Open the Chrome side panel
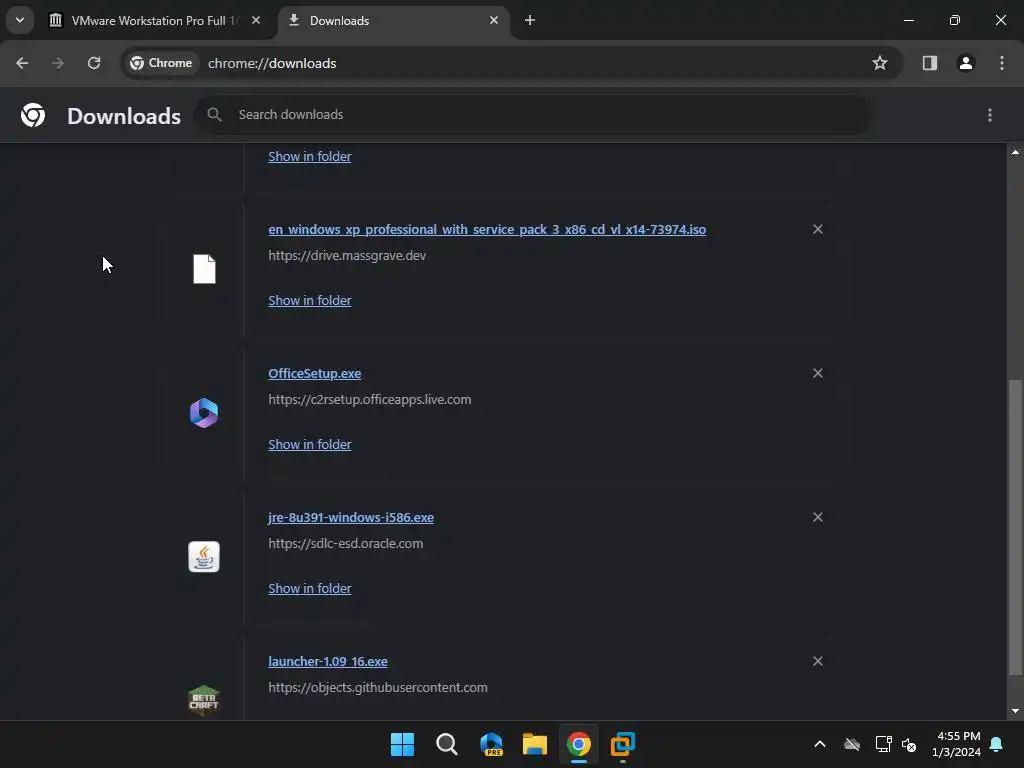Image resolution: width=1024 pixels, height=768 pixels. coord(929,63)
